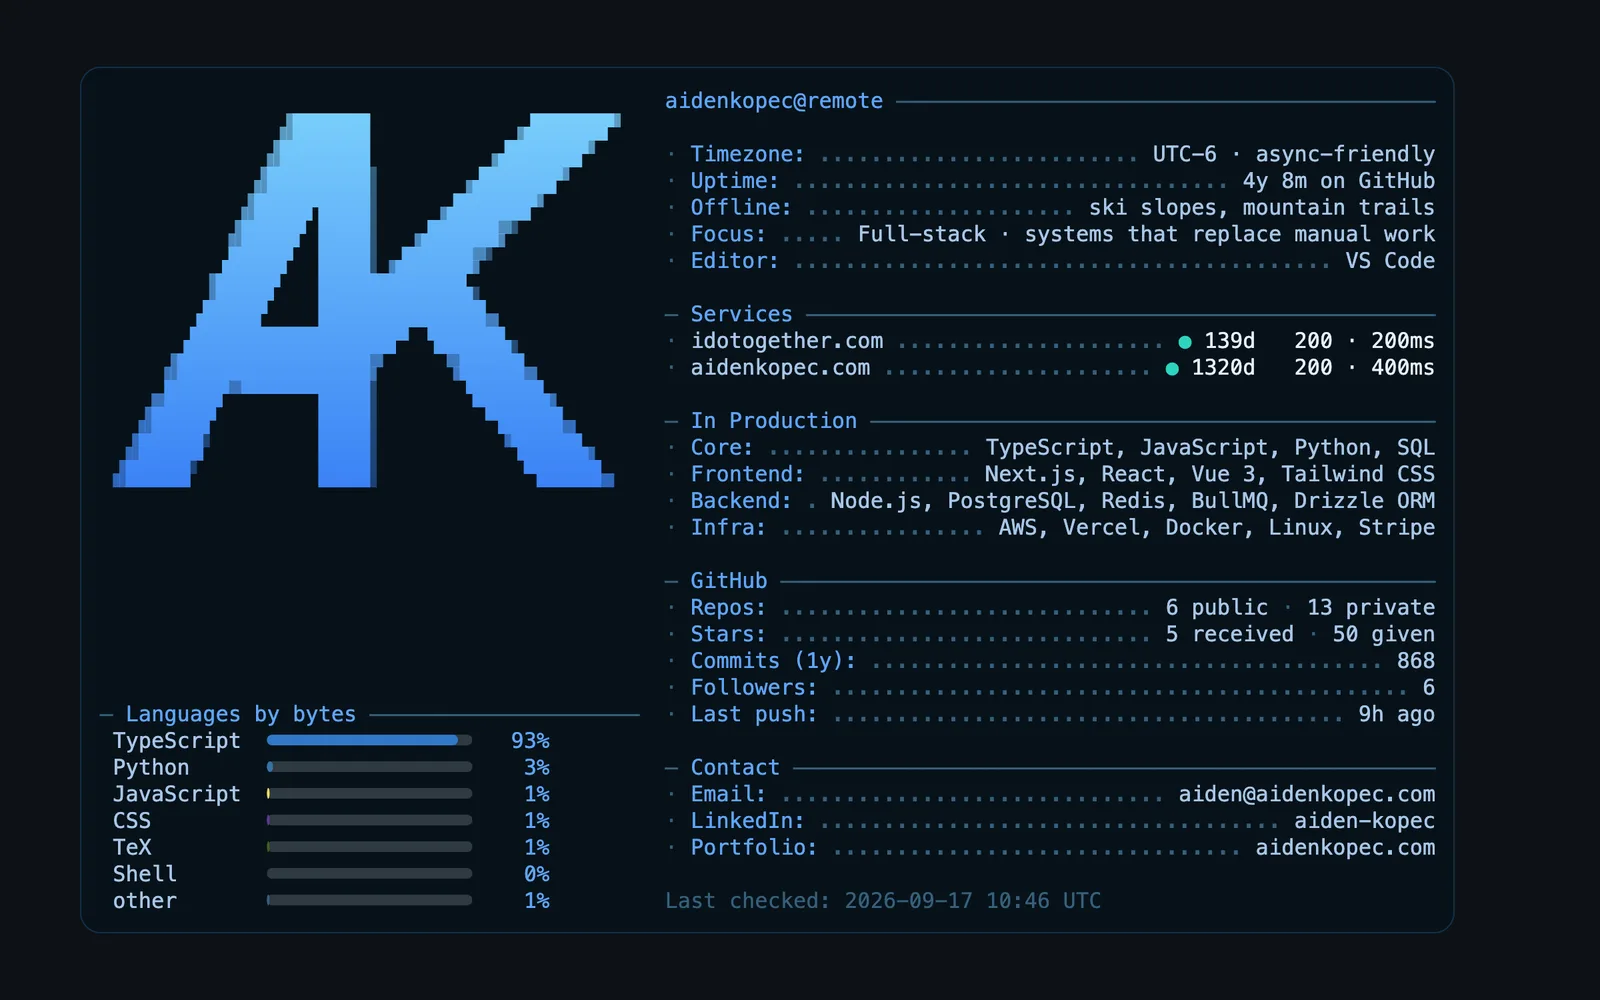Click the 1320d uptime value
This screenshot has height=1000, width=1600.
1223,368
